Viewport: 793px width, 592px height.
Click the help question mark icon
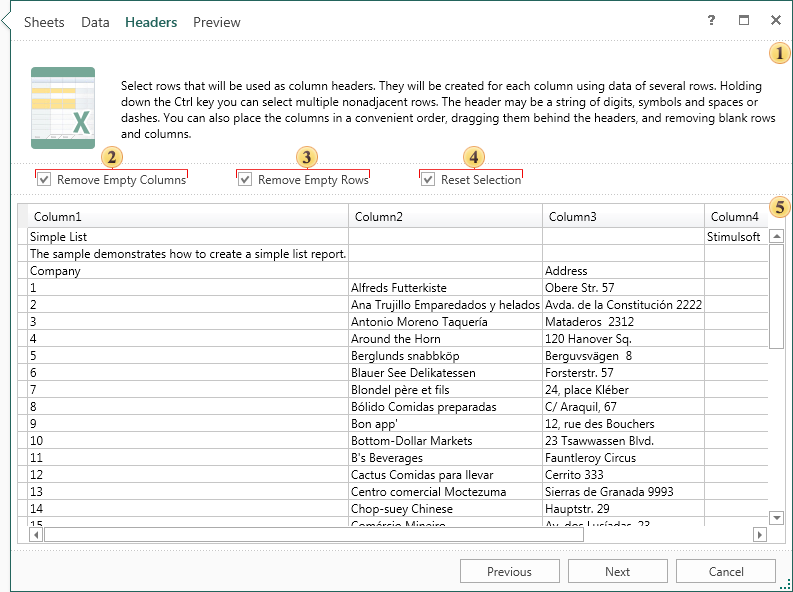pos(711,20)
